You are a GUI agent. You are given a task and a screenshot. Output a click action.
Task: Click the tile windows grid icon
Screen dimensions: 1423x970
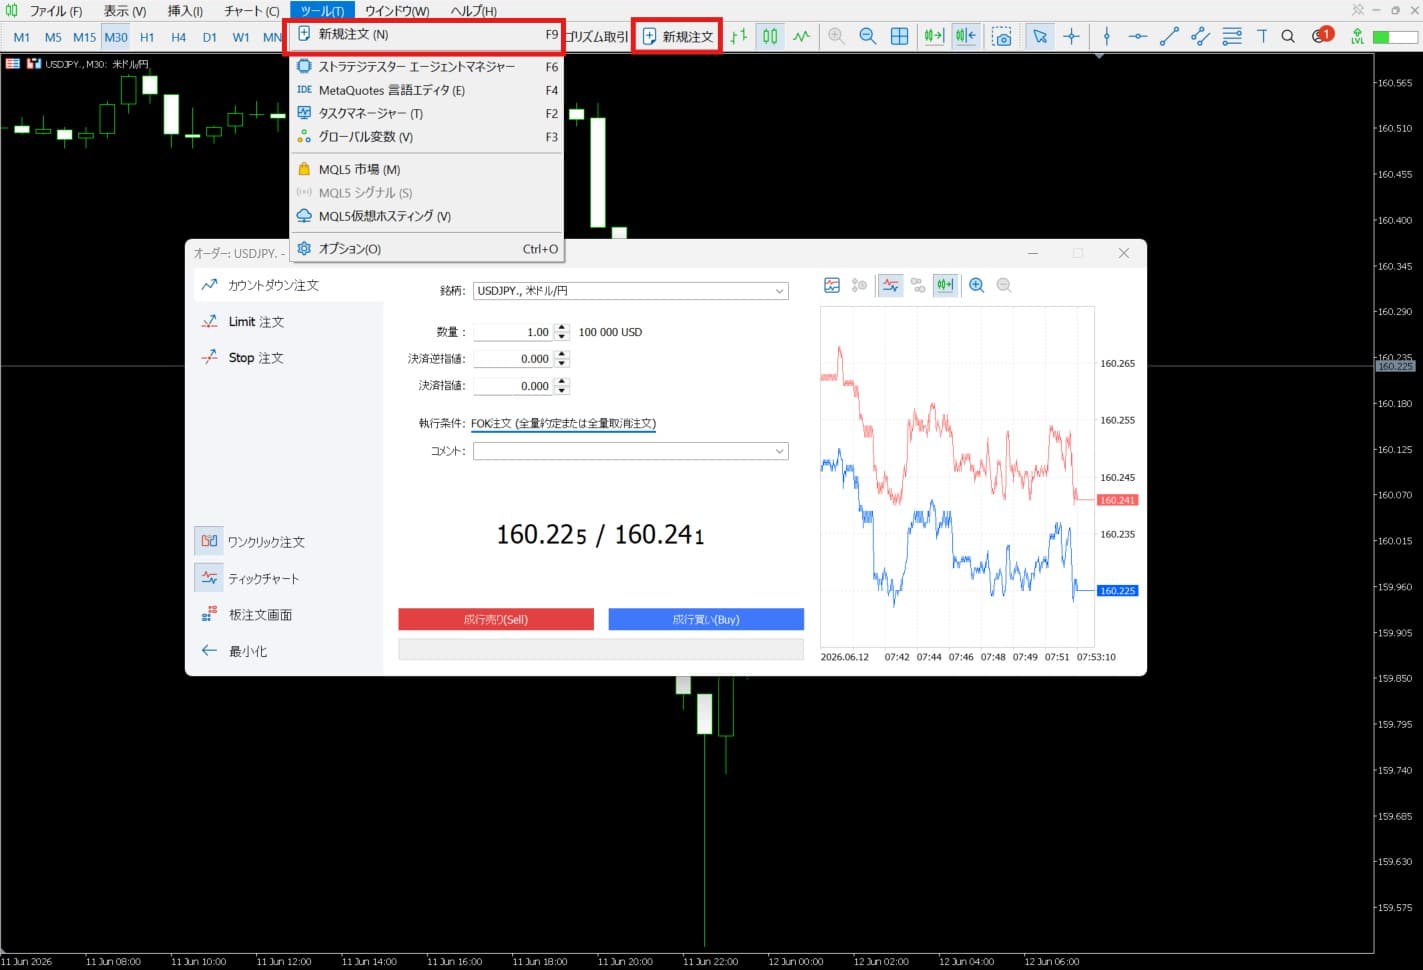[x=900, y=36]
